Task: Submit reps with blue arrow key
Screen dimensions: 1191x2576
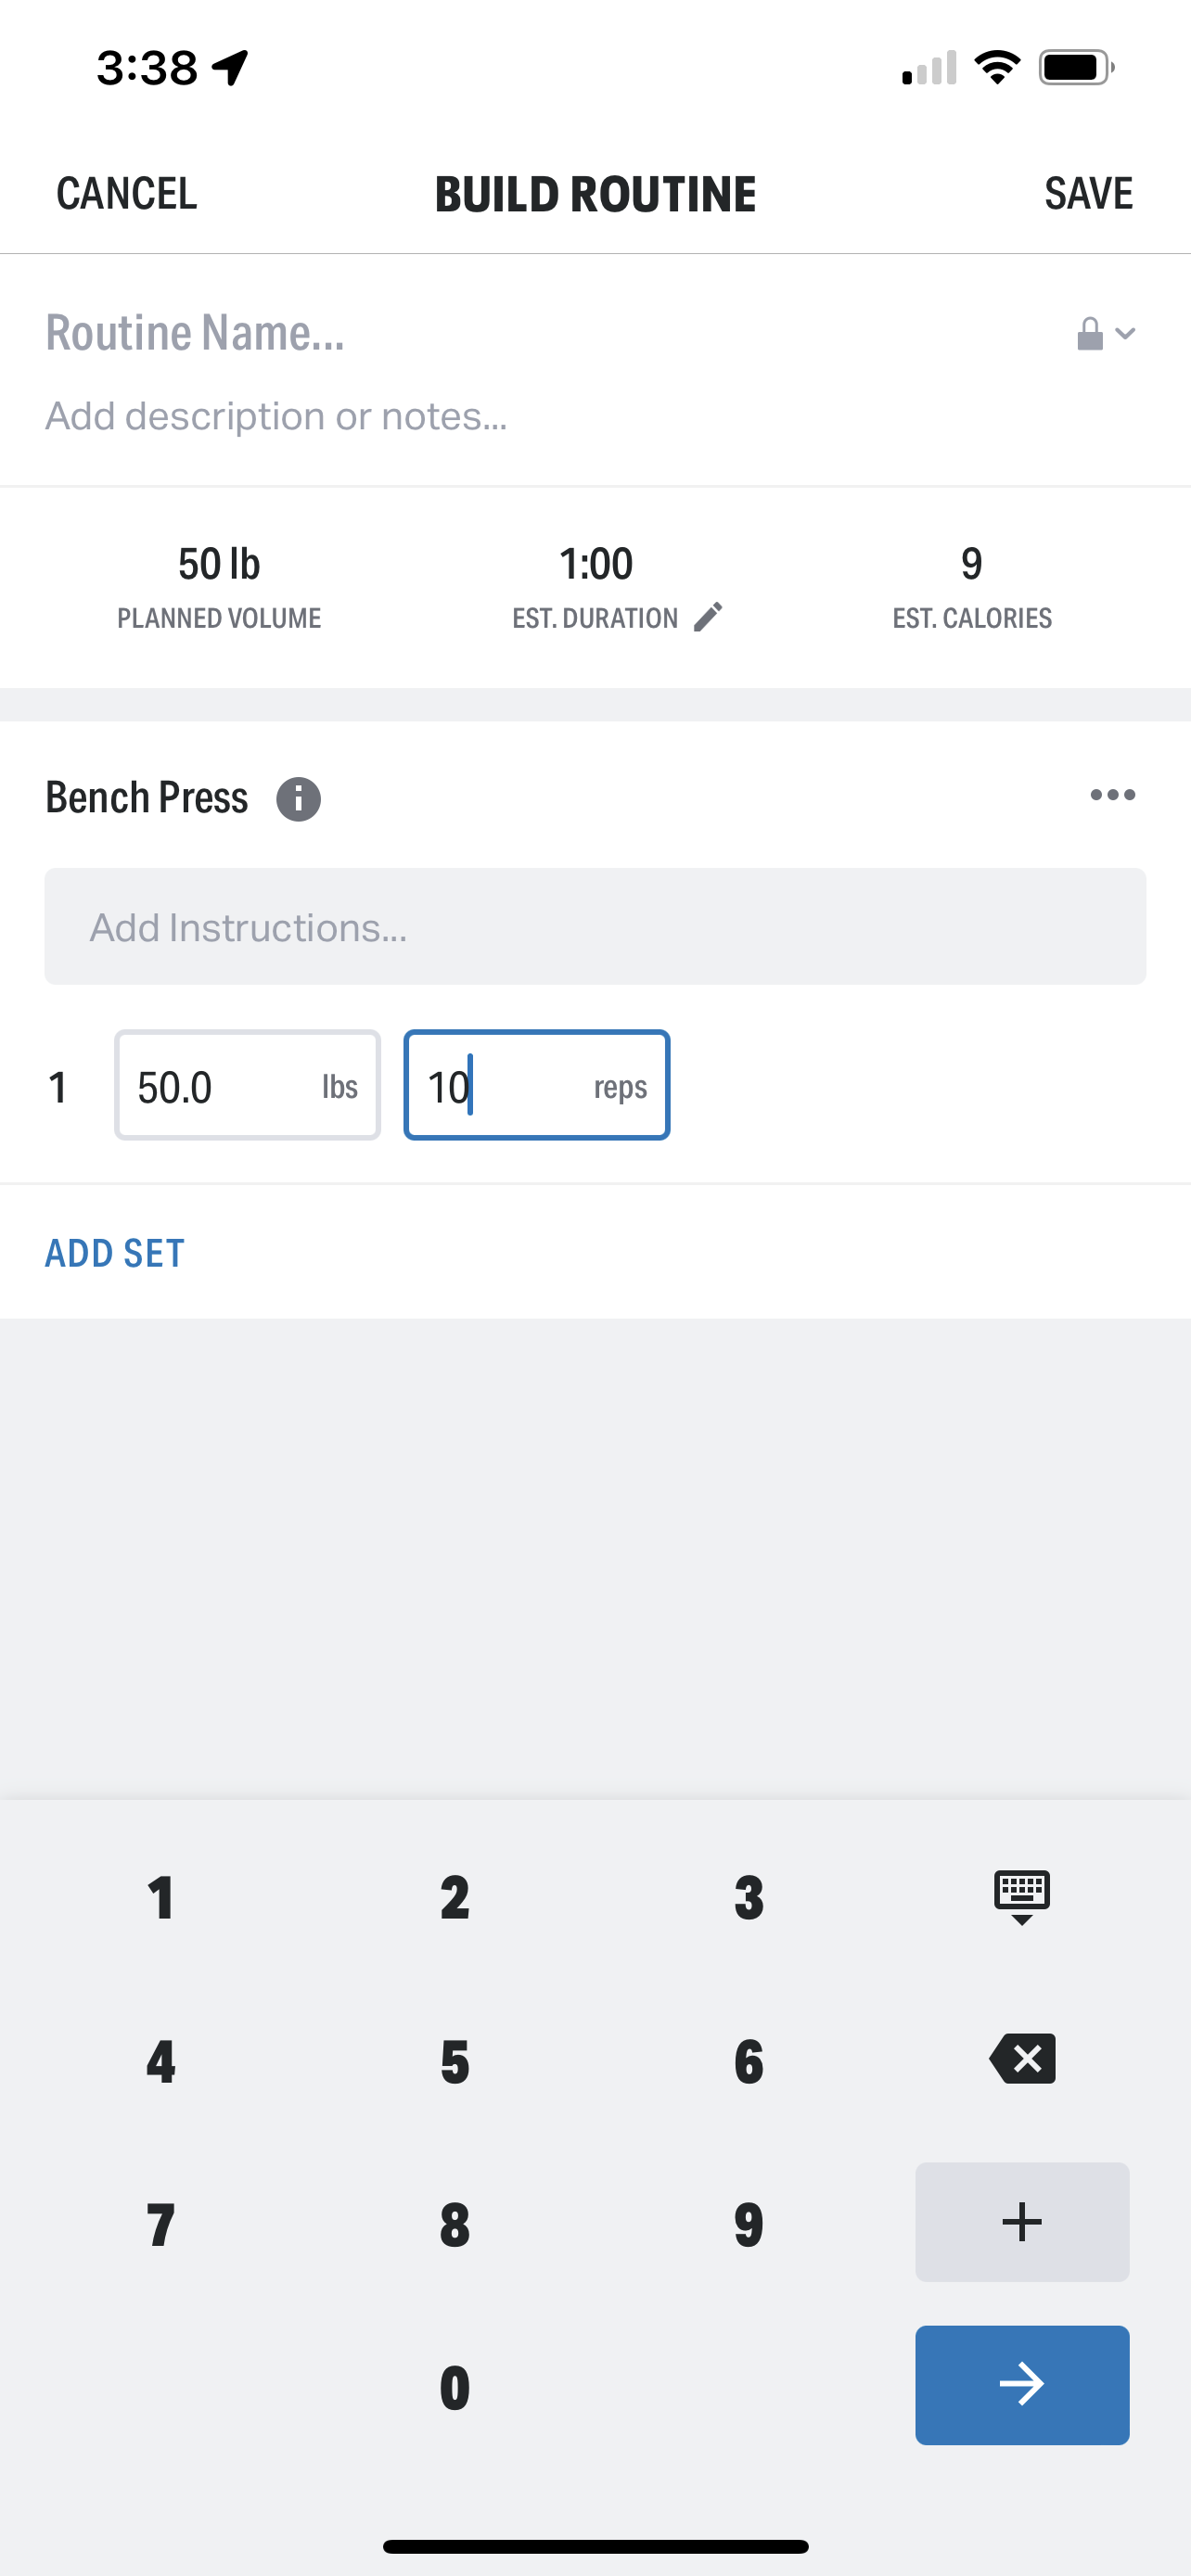Action: coord(1021,2385)
